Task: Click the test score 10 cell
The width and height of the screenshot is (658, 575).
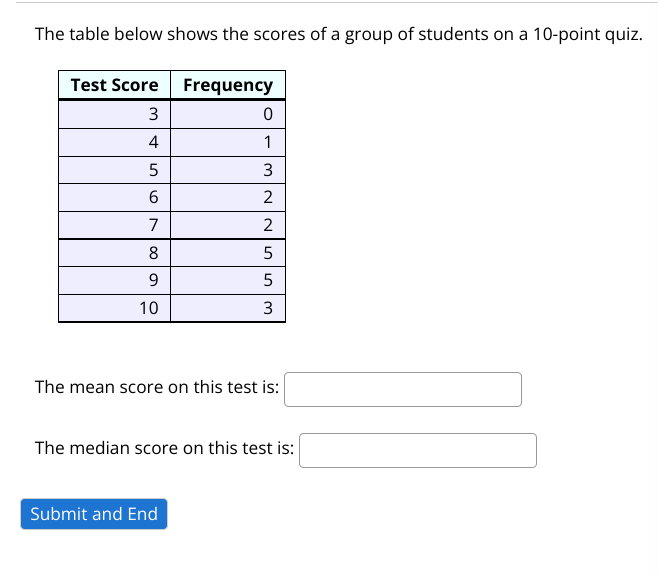Action: pyautogui.click(x=115, y=308)
